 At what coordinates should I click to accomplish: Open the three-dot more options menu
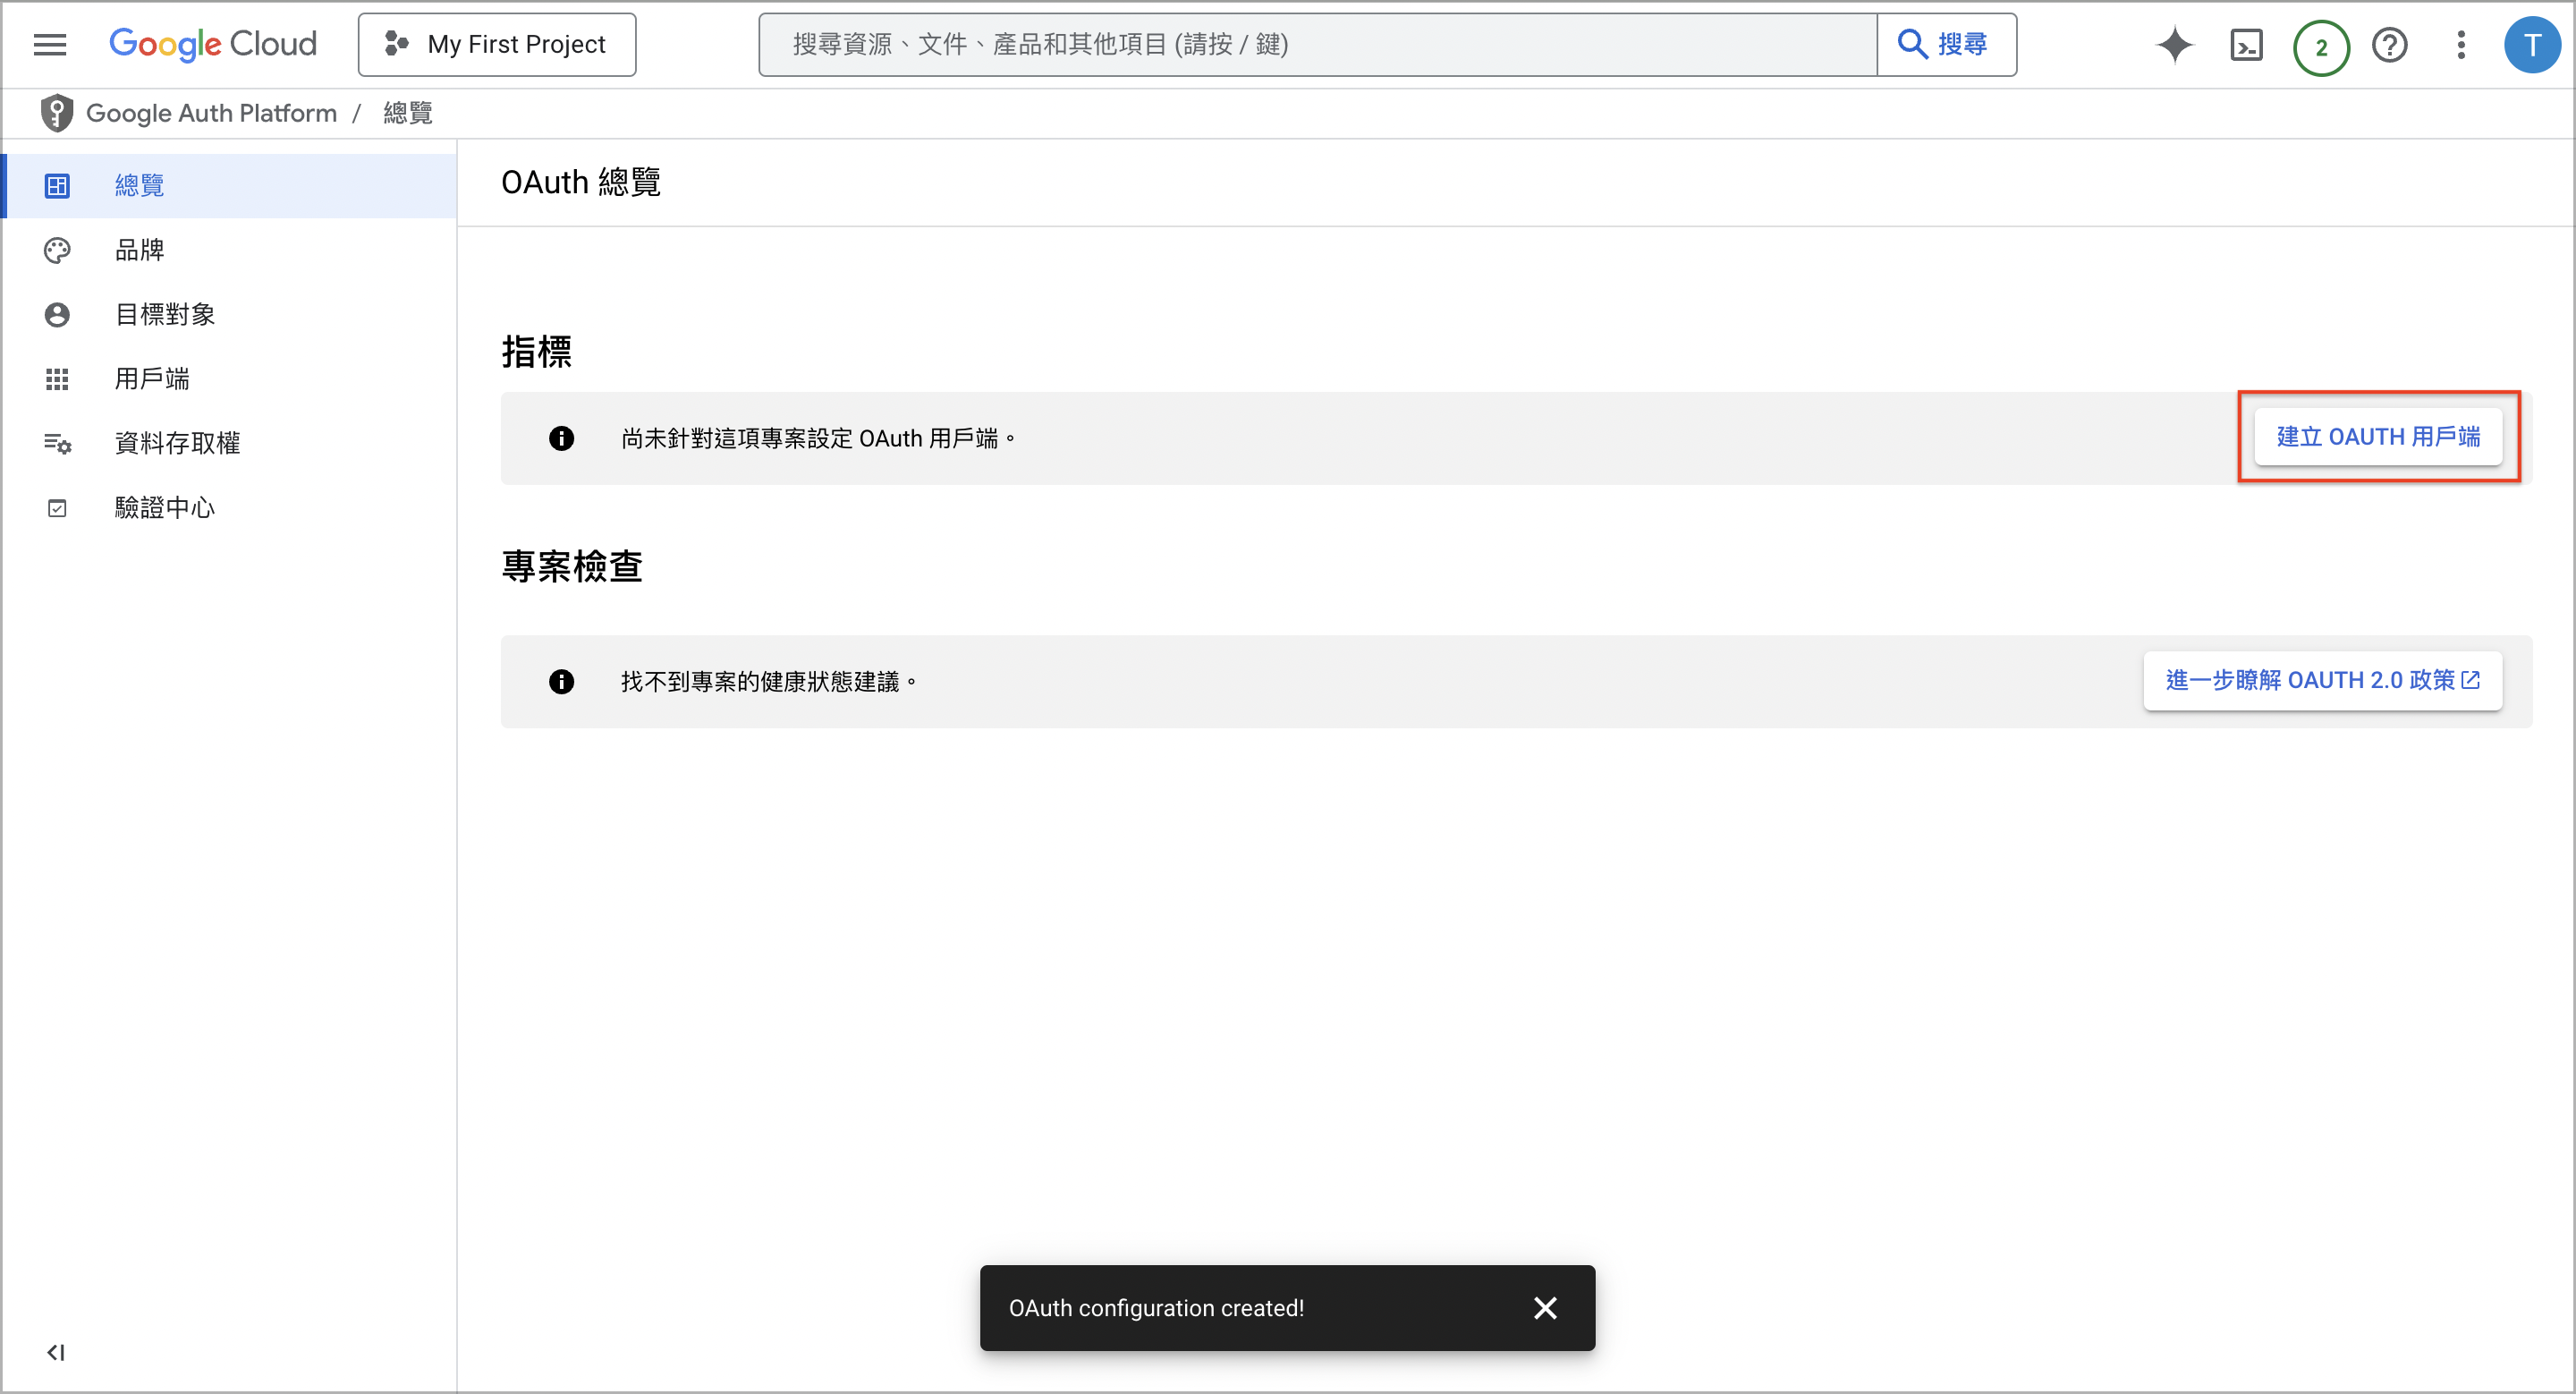click(x=2461, y=45)
